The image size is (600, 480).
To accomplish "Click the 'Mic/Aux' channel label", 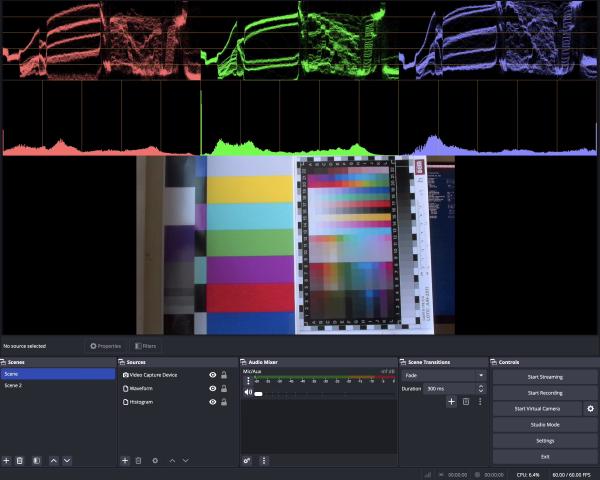I will (x=252, y=371).
